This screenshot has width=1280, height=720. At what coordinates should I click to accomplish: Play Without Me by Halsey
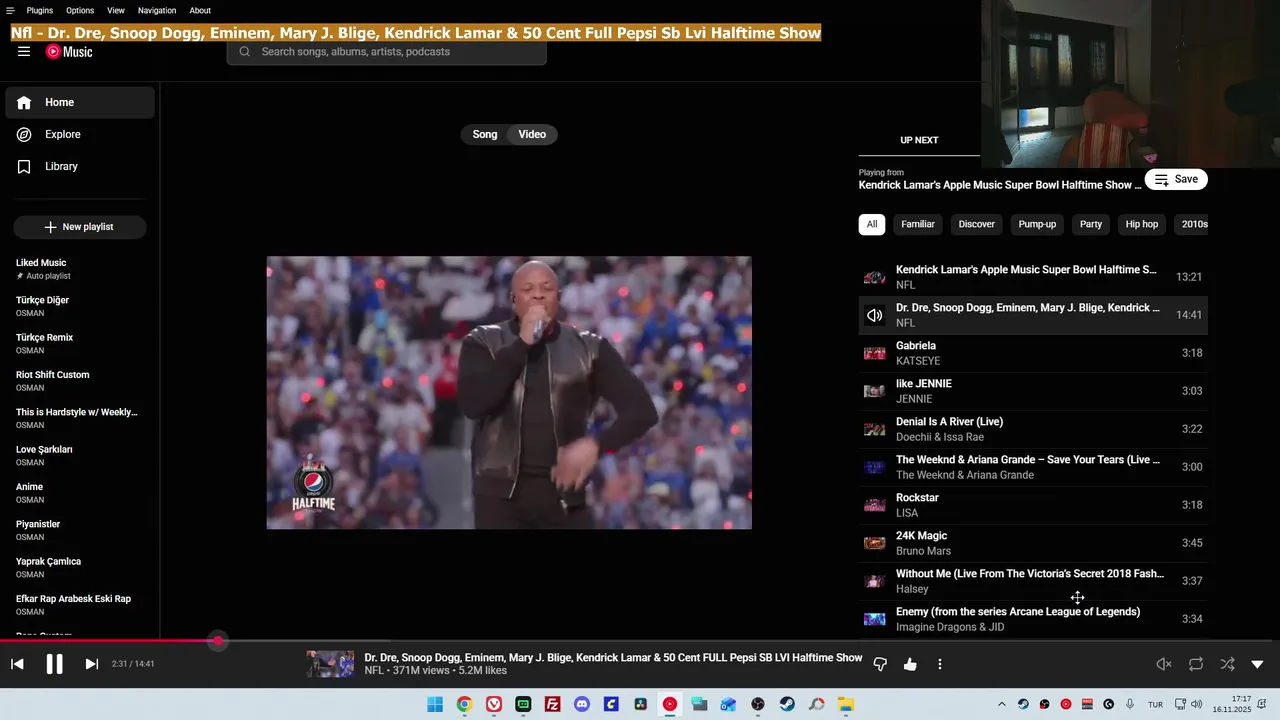pos(1033,581)
